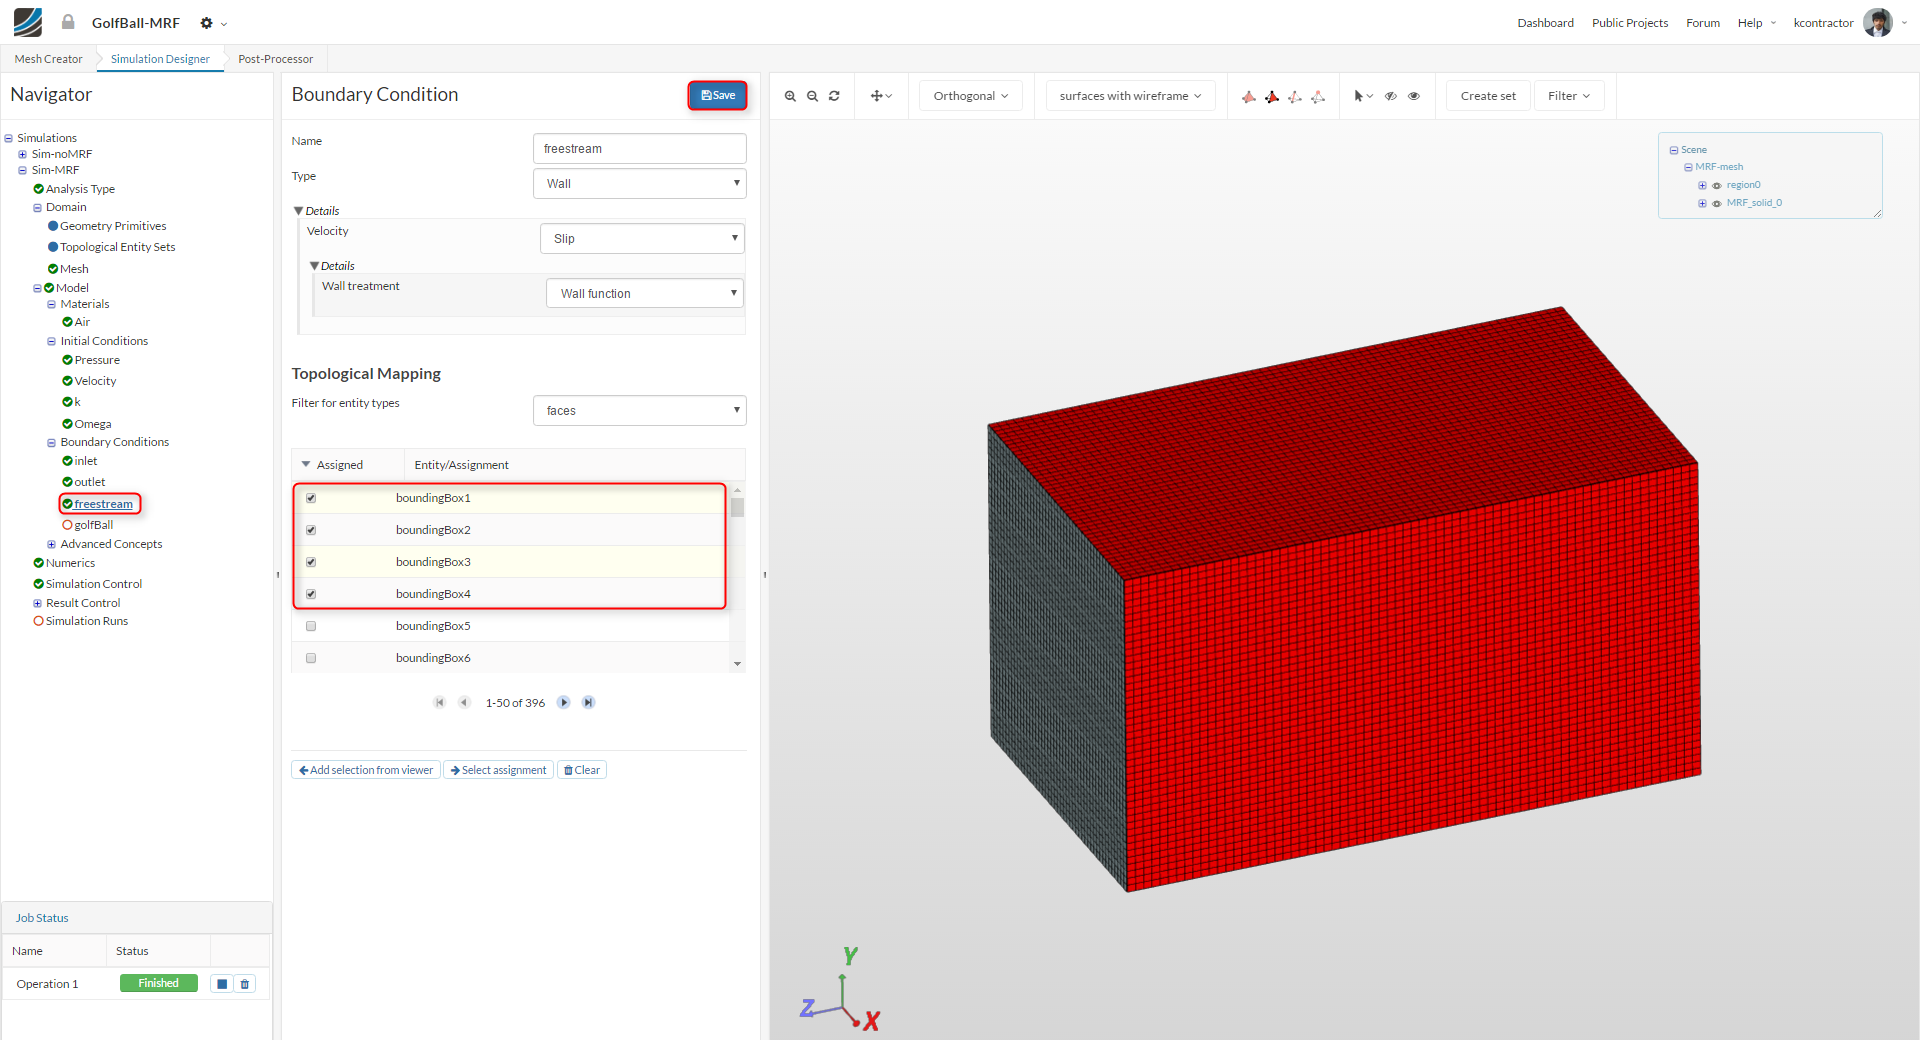Click the Add selection from viewer button
Image resolution: width=1920 pixels, height=1040 pixels.
tap(366, 770)
